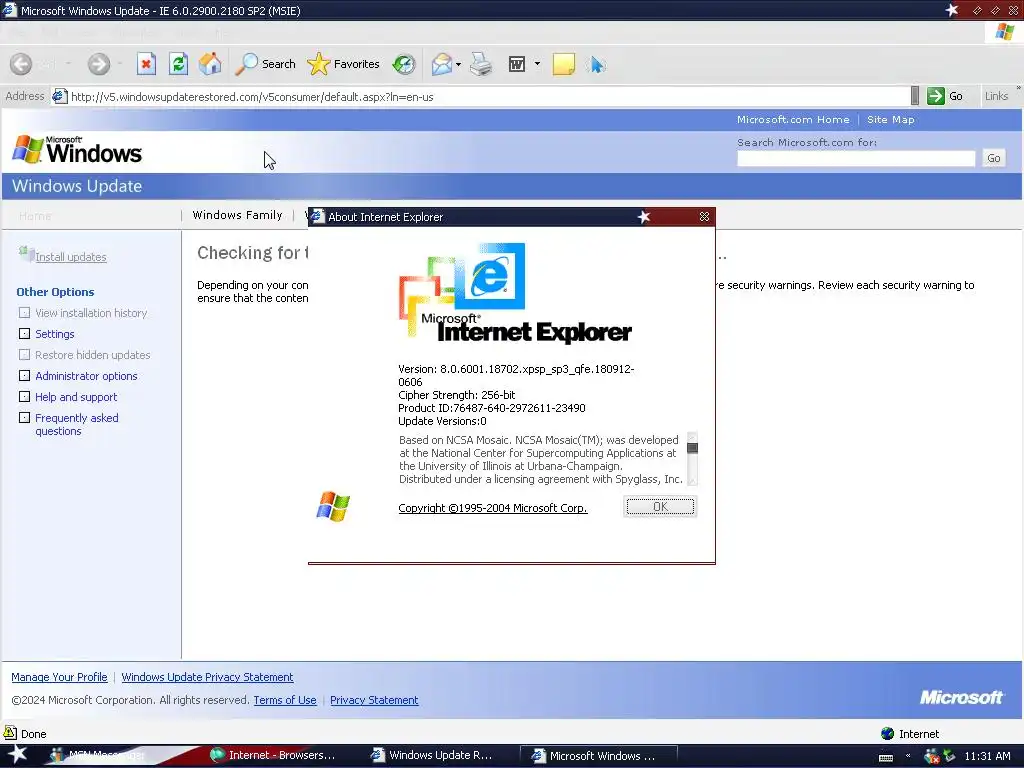Click the Install updates shield icon
Image resolution: width=1024 pixels, height=768 pixels.
click(26, 253)
